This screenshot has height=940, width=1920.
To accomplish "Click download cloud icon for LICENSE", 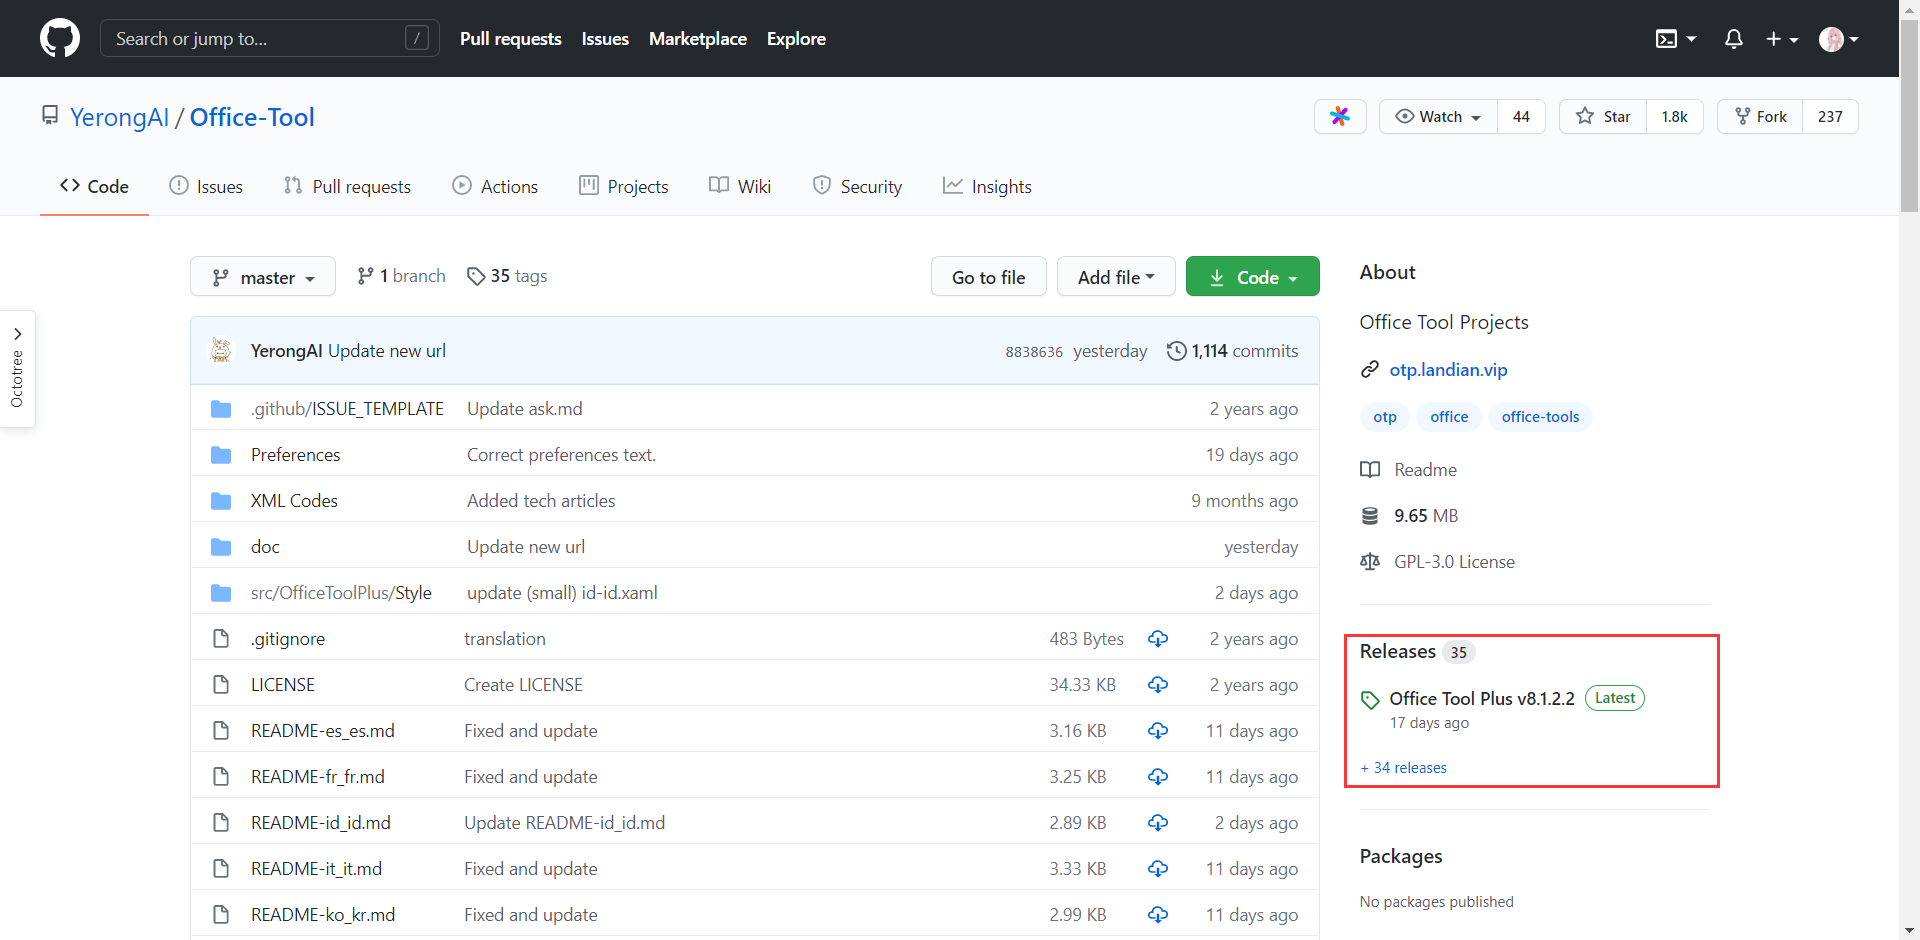I will click(x=1157, y=685).
